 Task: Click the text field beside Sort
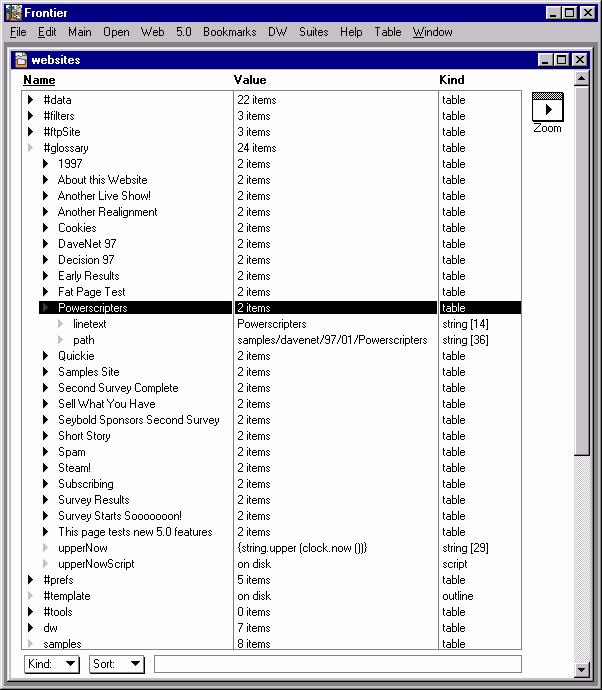pos(337,664)
